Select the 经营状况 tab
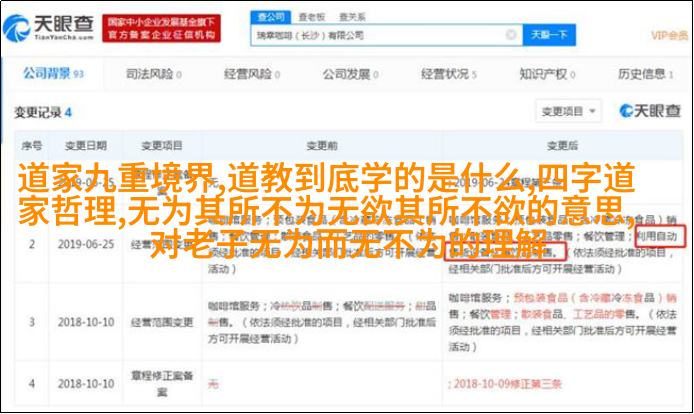Viewport: 694px width, 414px height. pyautogui.click(x=448, y=74)
